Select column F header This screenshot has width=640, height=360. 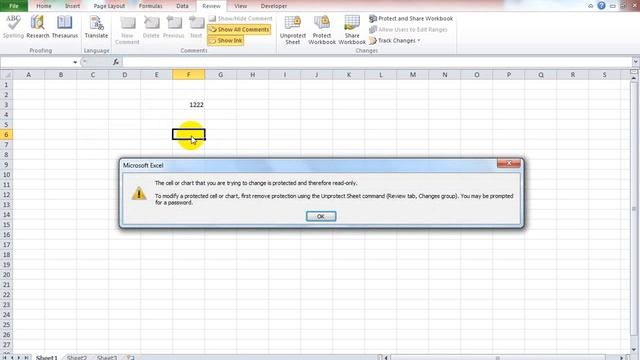click(189, 75)
